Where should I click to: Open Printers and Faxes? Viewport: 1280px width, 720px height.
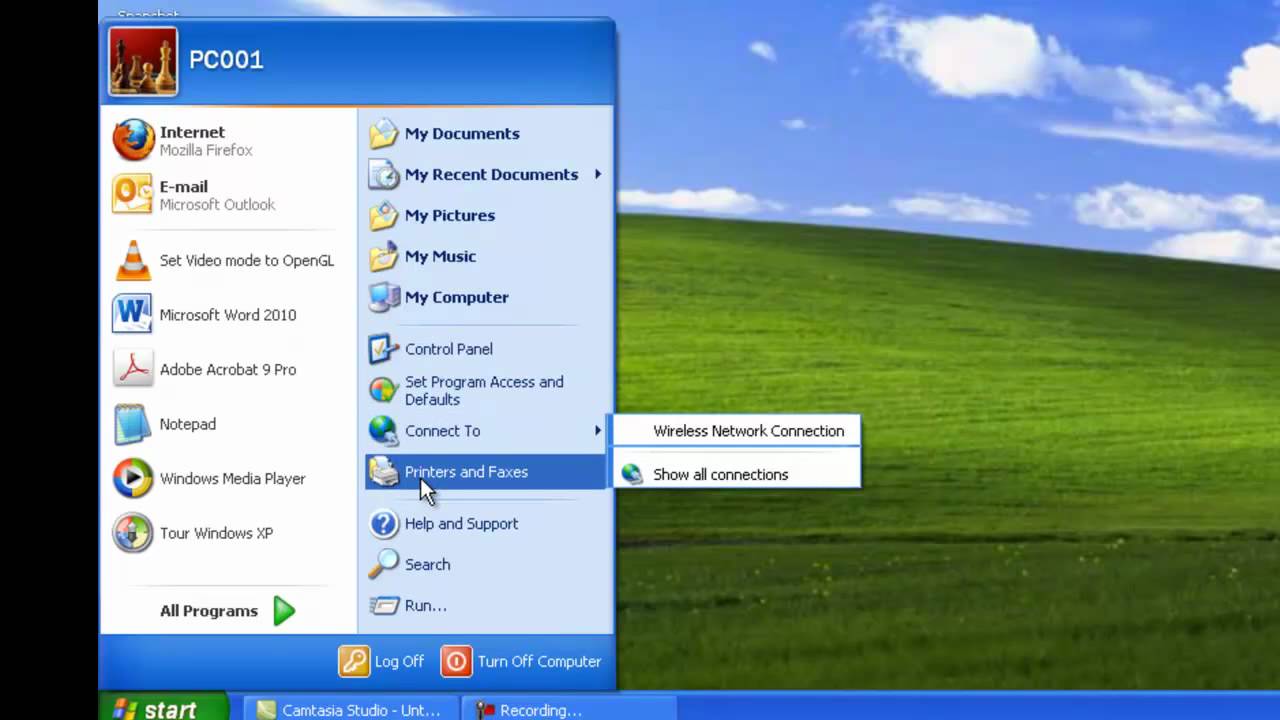[486, 472]
